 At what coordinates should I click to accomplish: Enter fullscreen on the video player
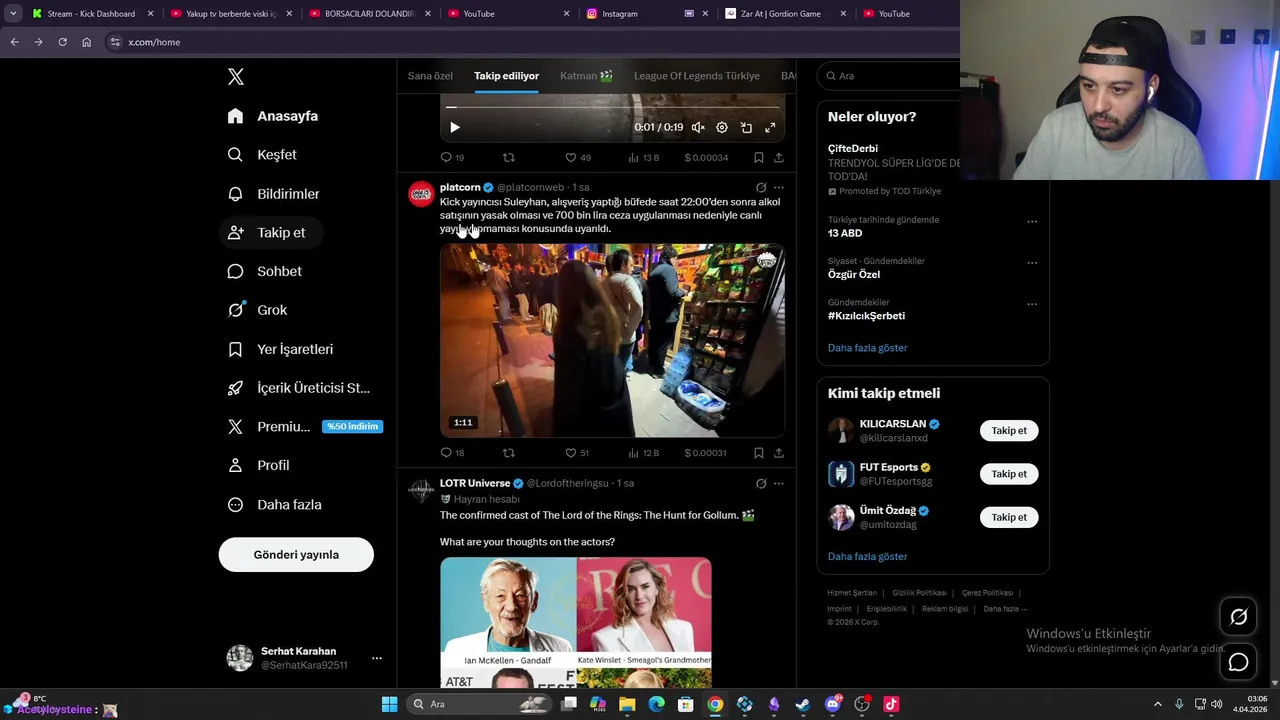click(770, 128)
